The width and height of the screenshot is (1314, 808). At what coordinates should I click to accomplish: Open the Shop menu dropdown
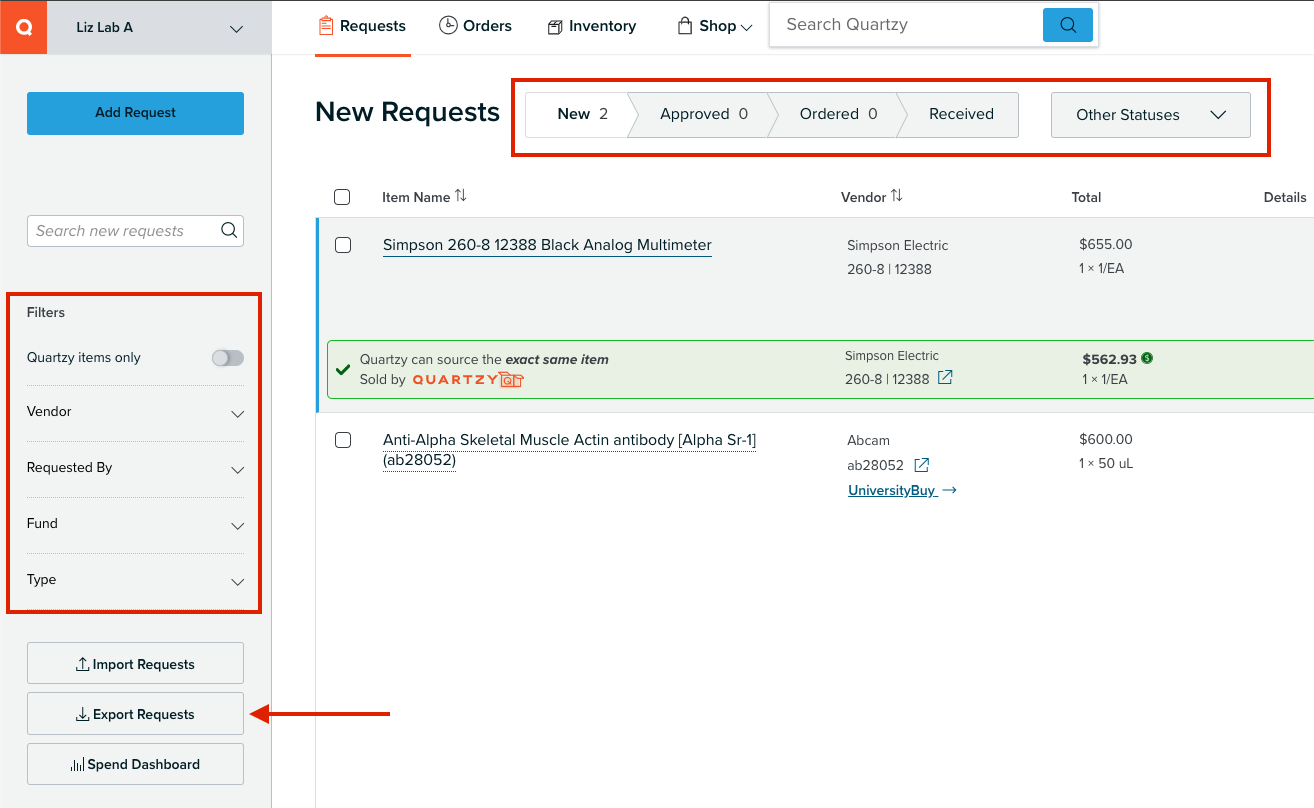click(715, 27)
